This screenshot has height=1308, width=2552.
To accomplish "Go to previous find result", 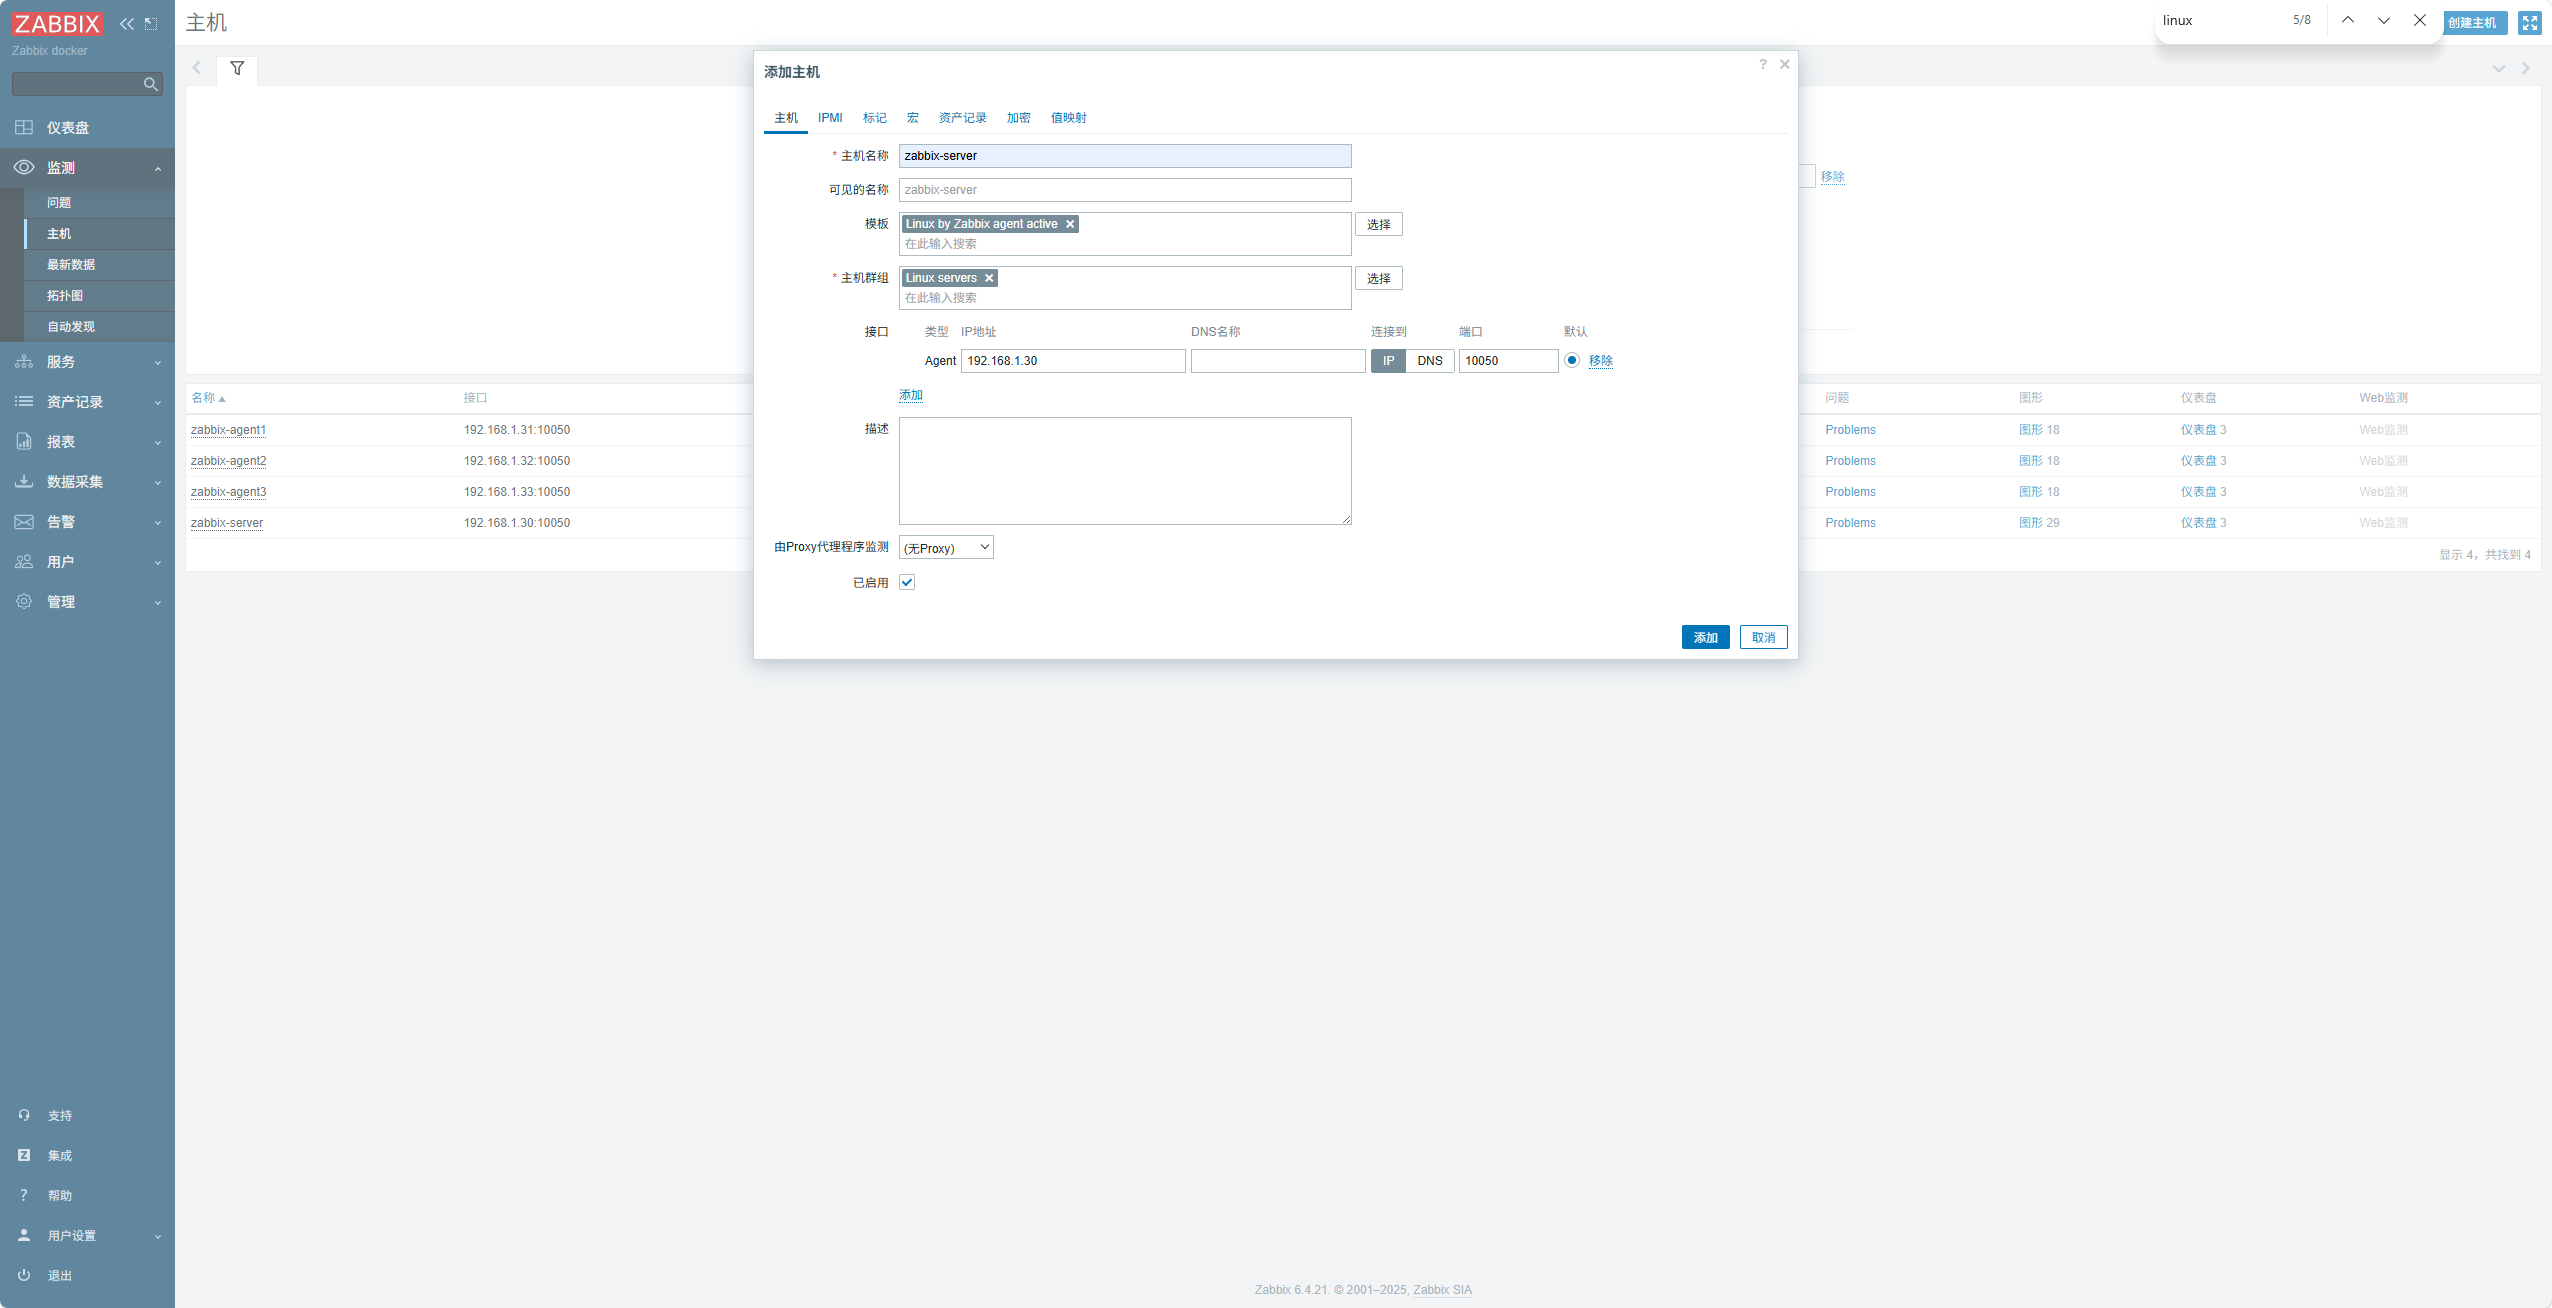I will (x=2348, y=21).
